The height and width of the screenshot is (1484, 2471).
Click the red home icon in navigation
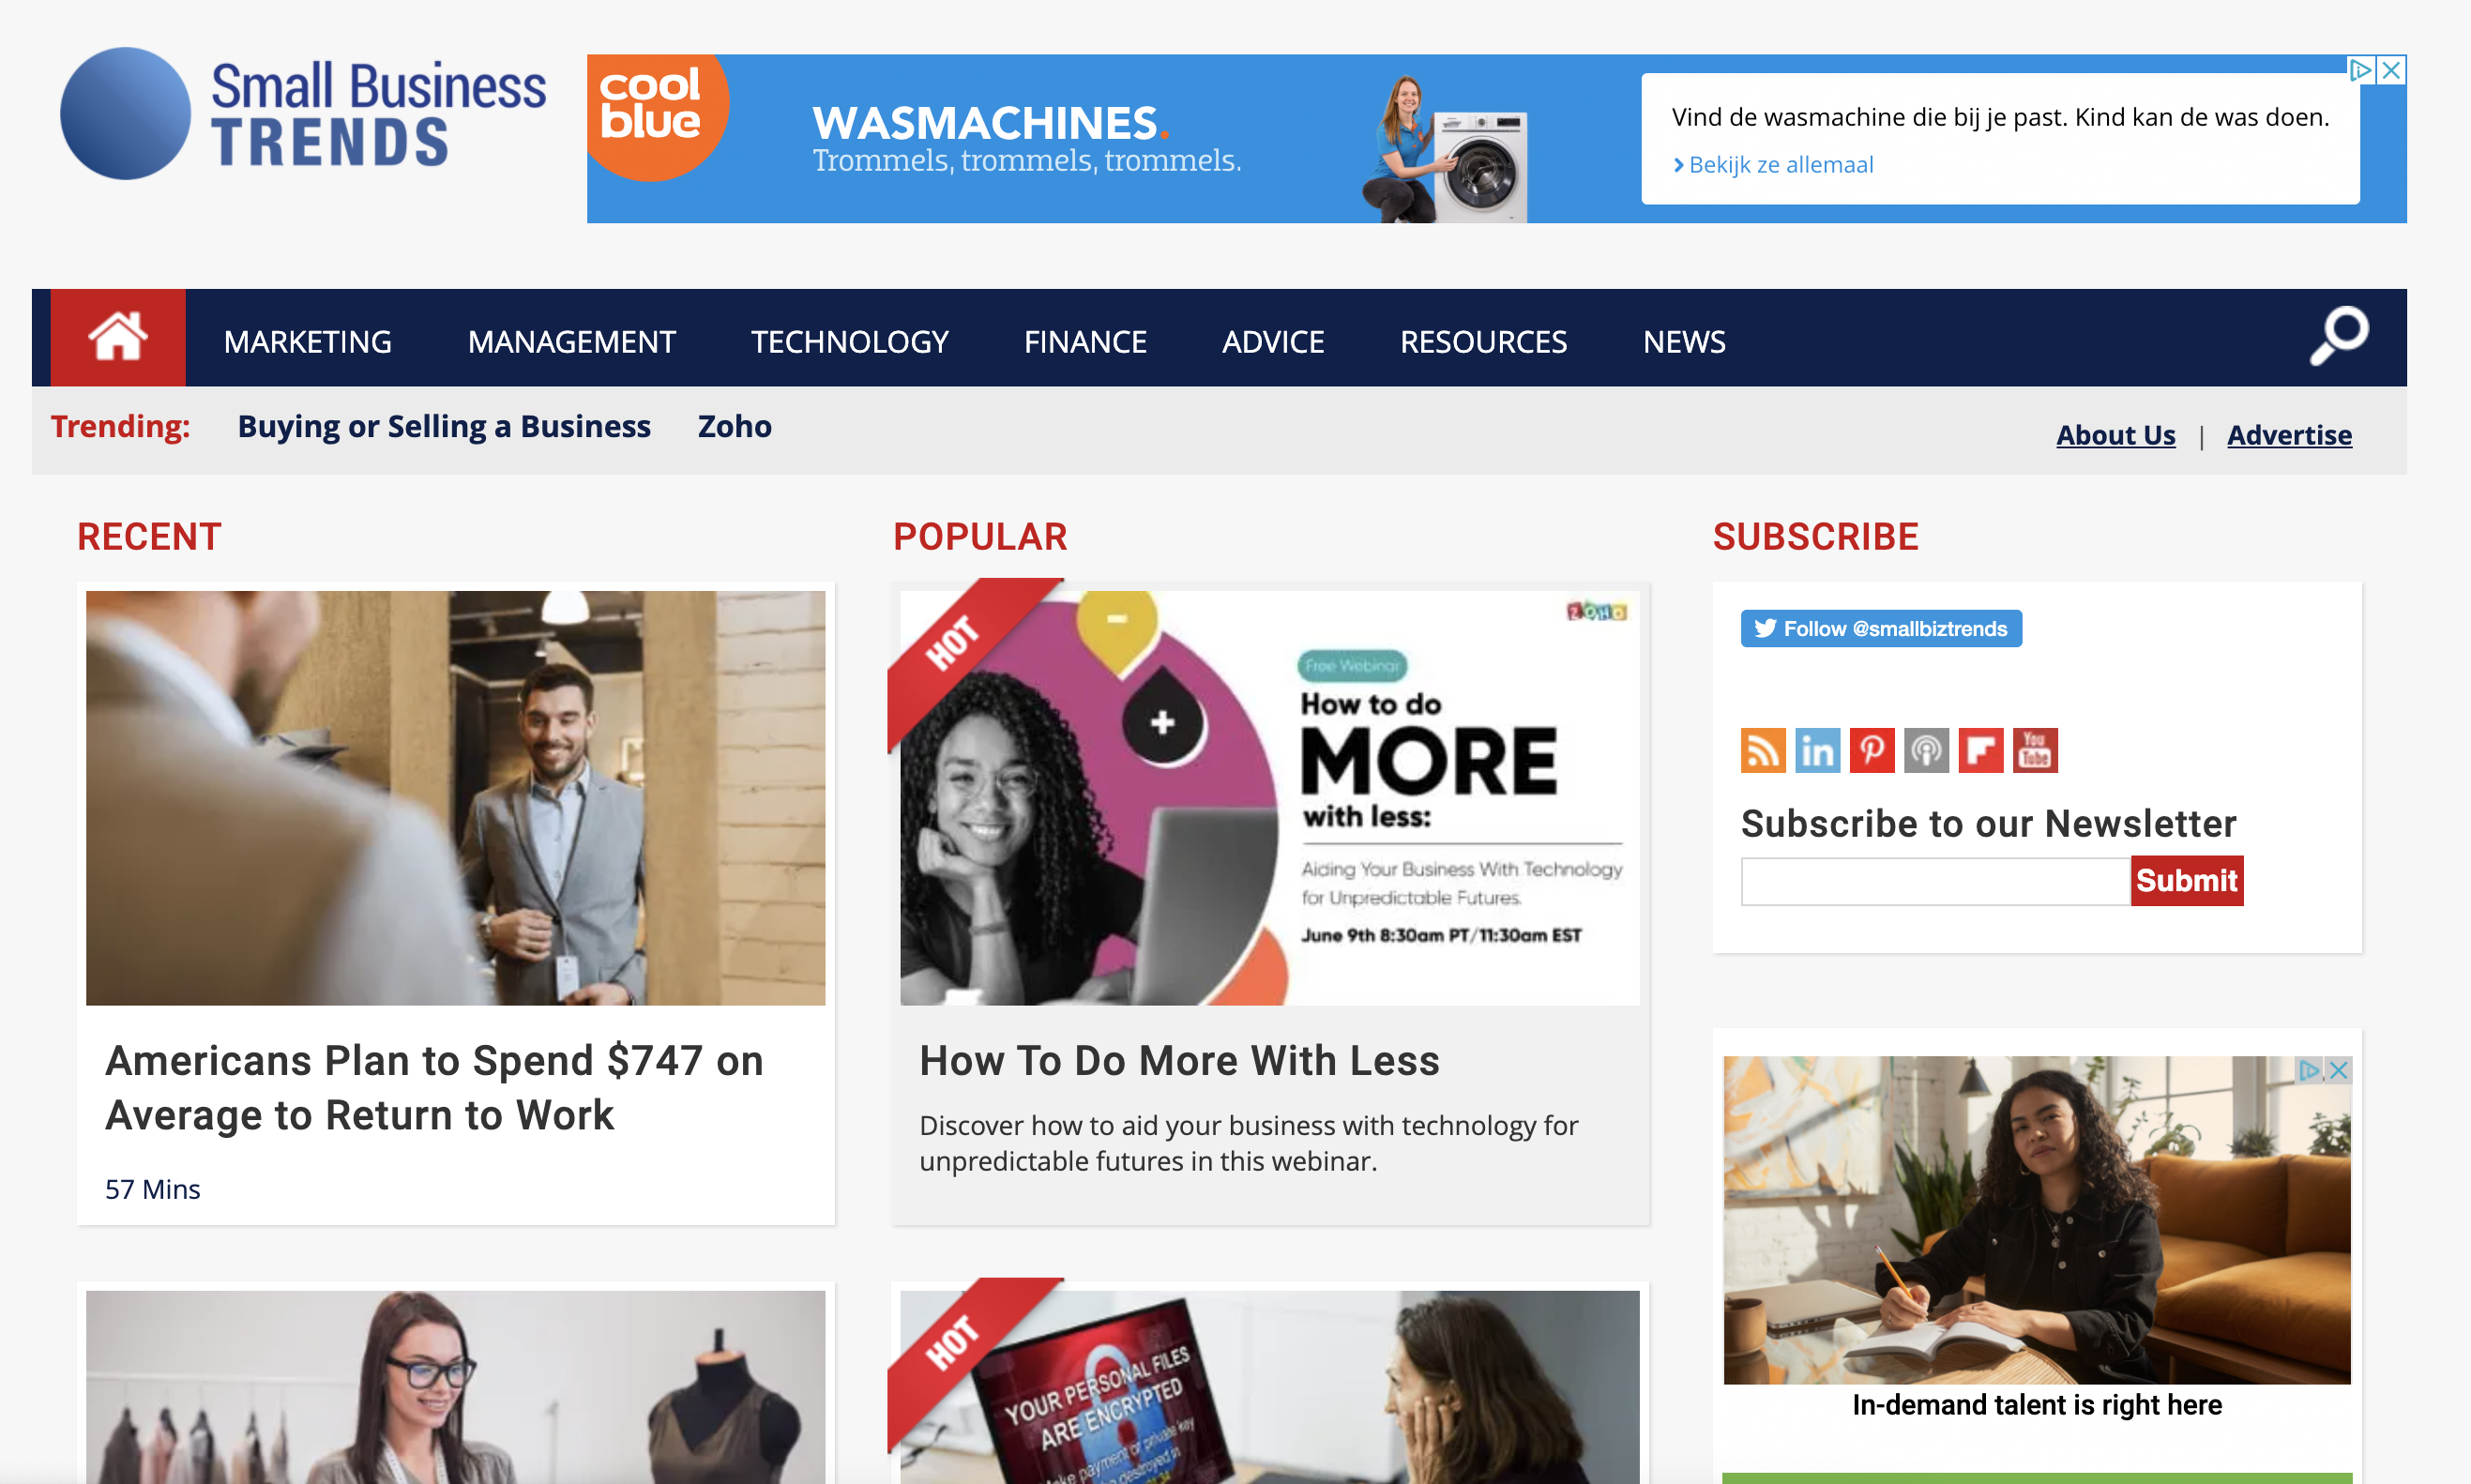[118, 338]
